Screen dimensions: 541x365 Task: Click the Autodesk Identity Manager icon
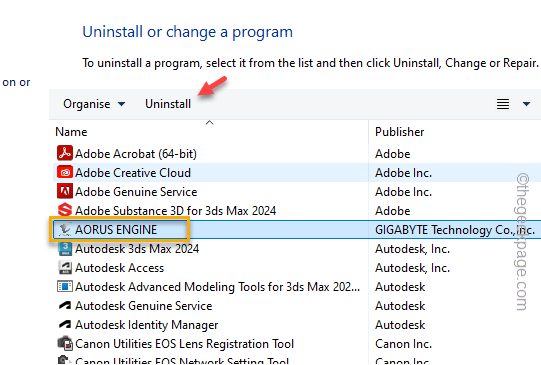tap(65, 324)
